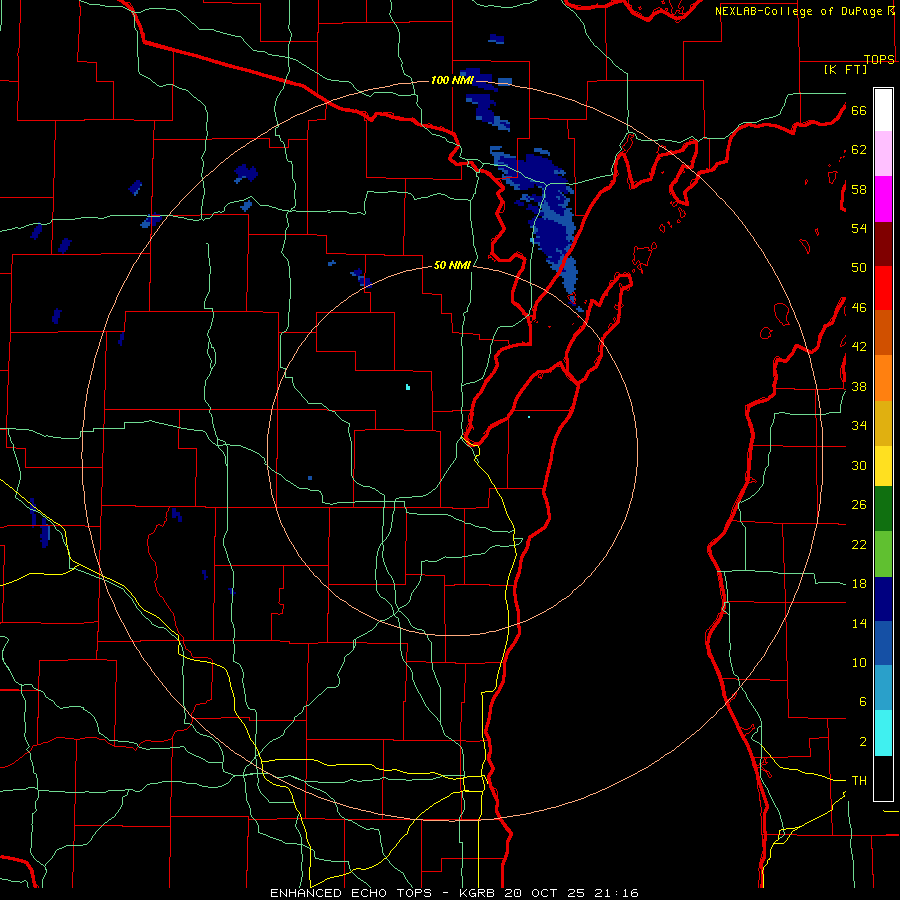
Task: Click the cyan 2-6 legend swatch
Action: (x=883, y=733)
